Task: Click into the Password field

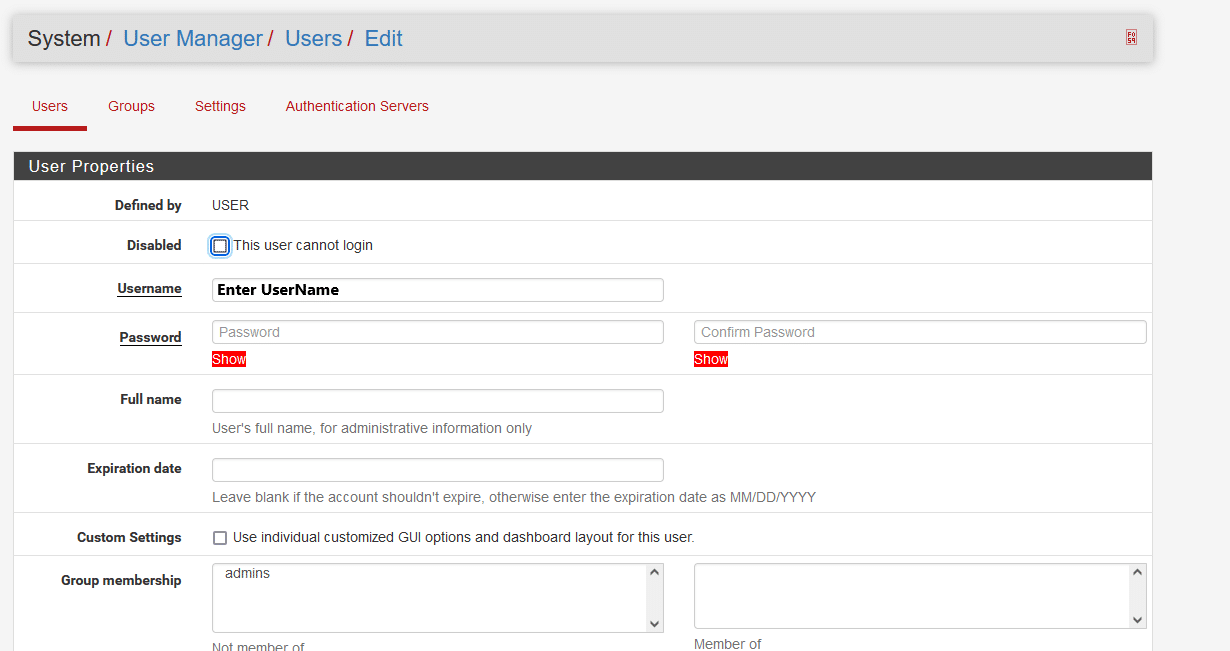Action: click(438, 332)
